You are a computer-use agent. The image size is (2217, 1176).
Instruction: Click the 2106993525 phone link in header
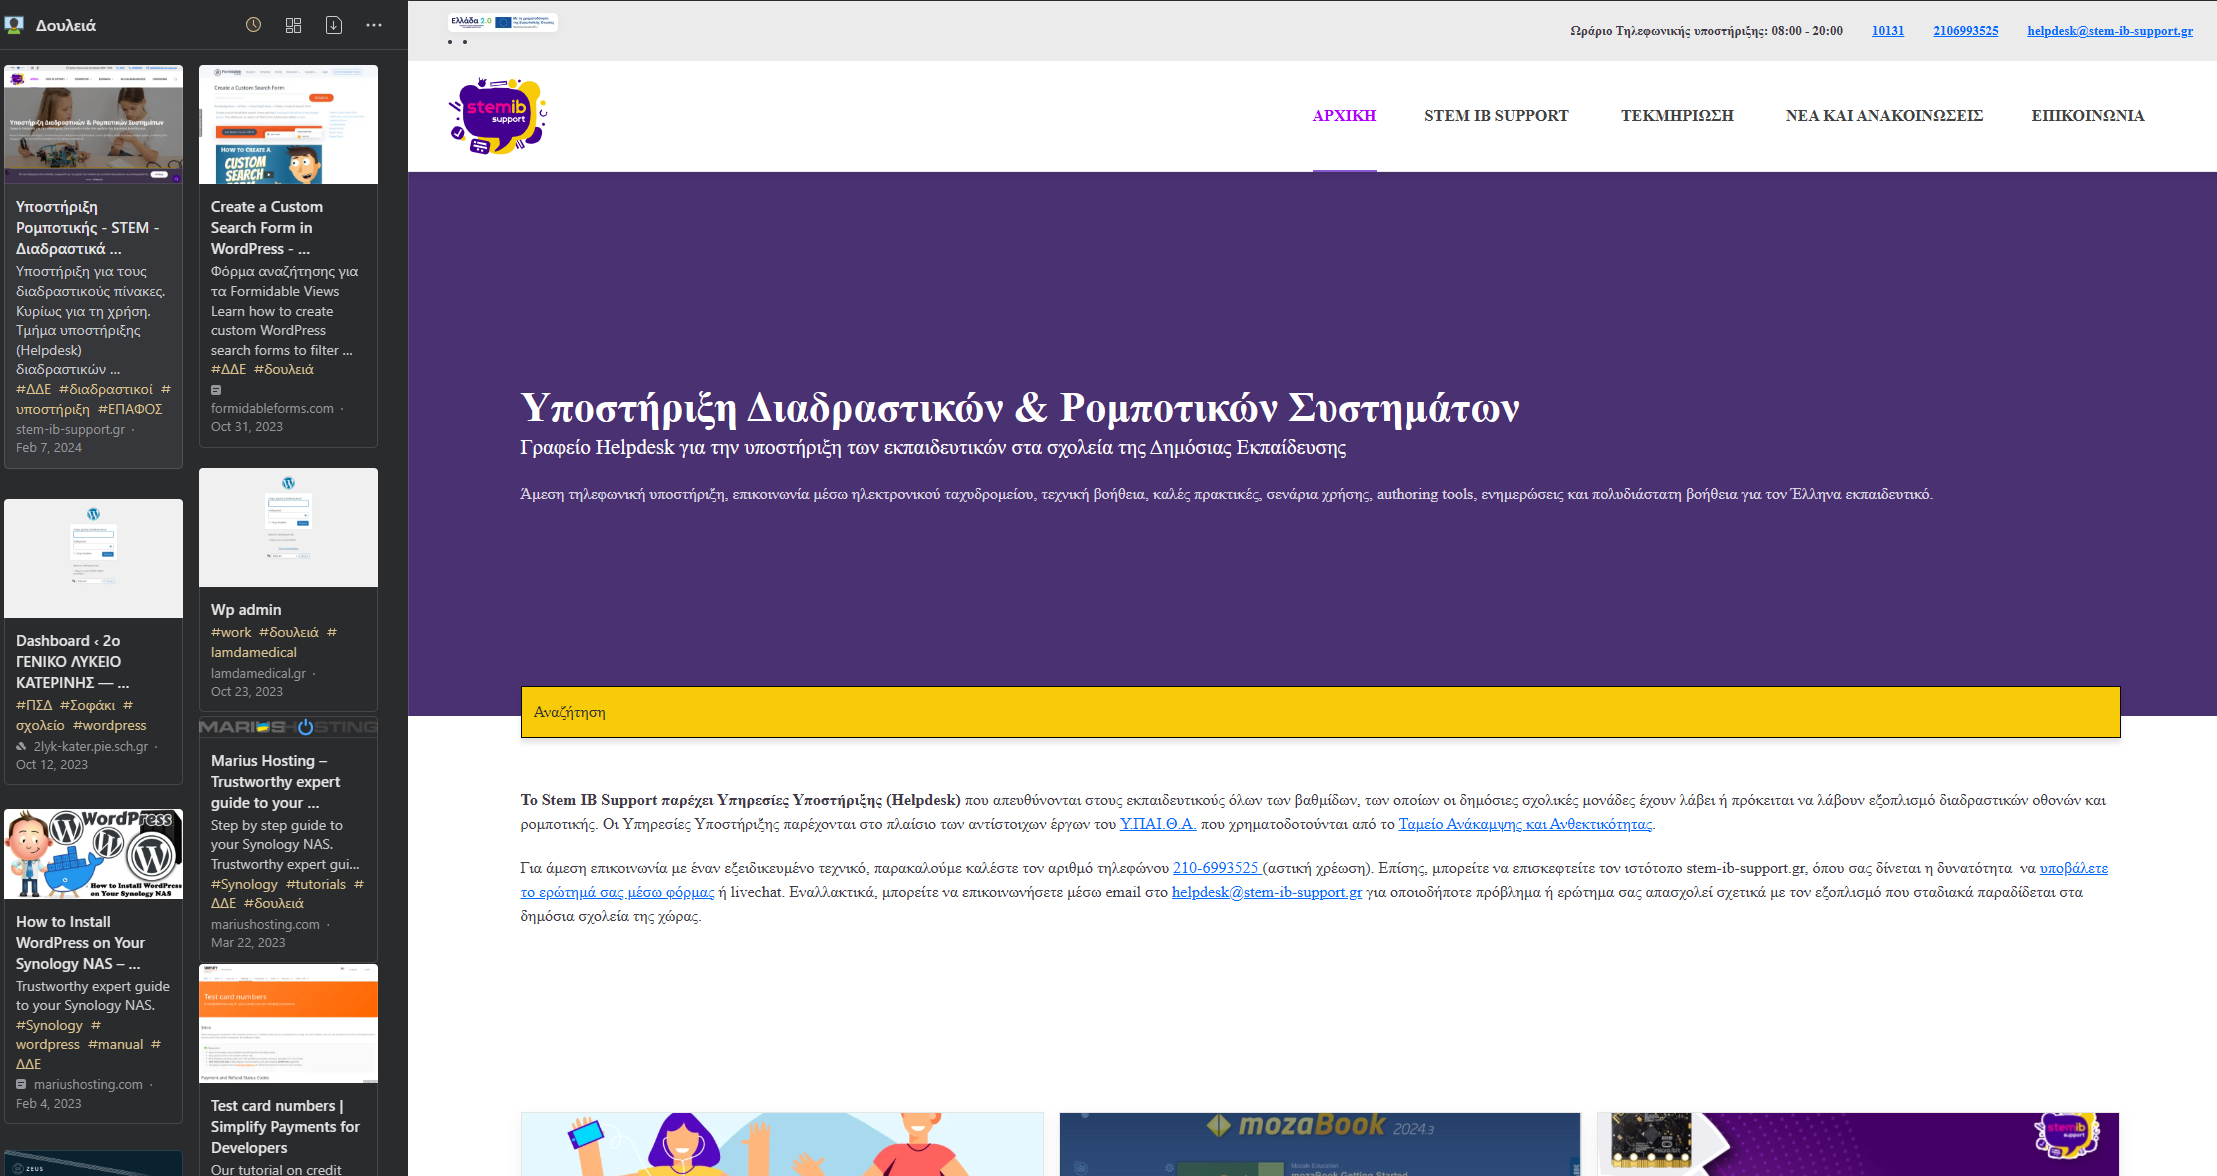click(1966, 31)
